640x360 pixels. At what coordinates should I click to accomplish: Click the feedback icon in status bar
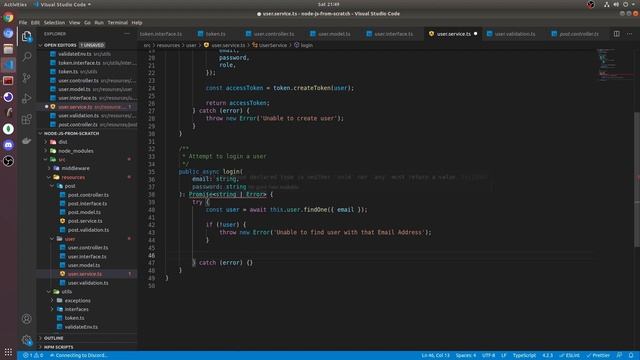tap(620, 356)
